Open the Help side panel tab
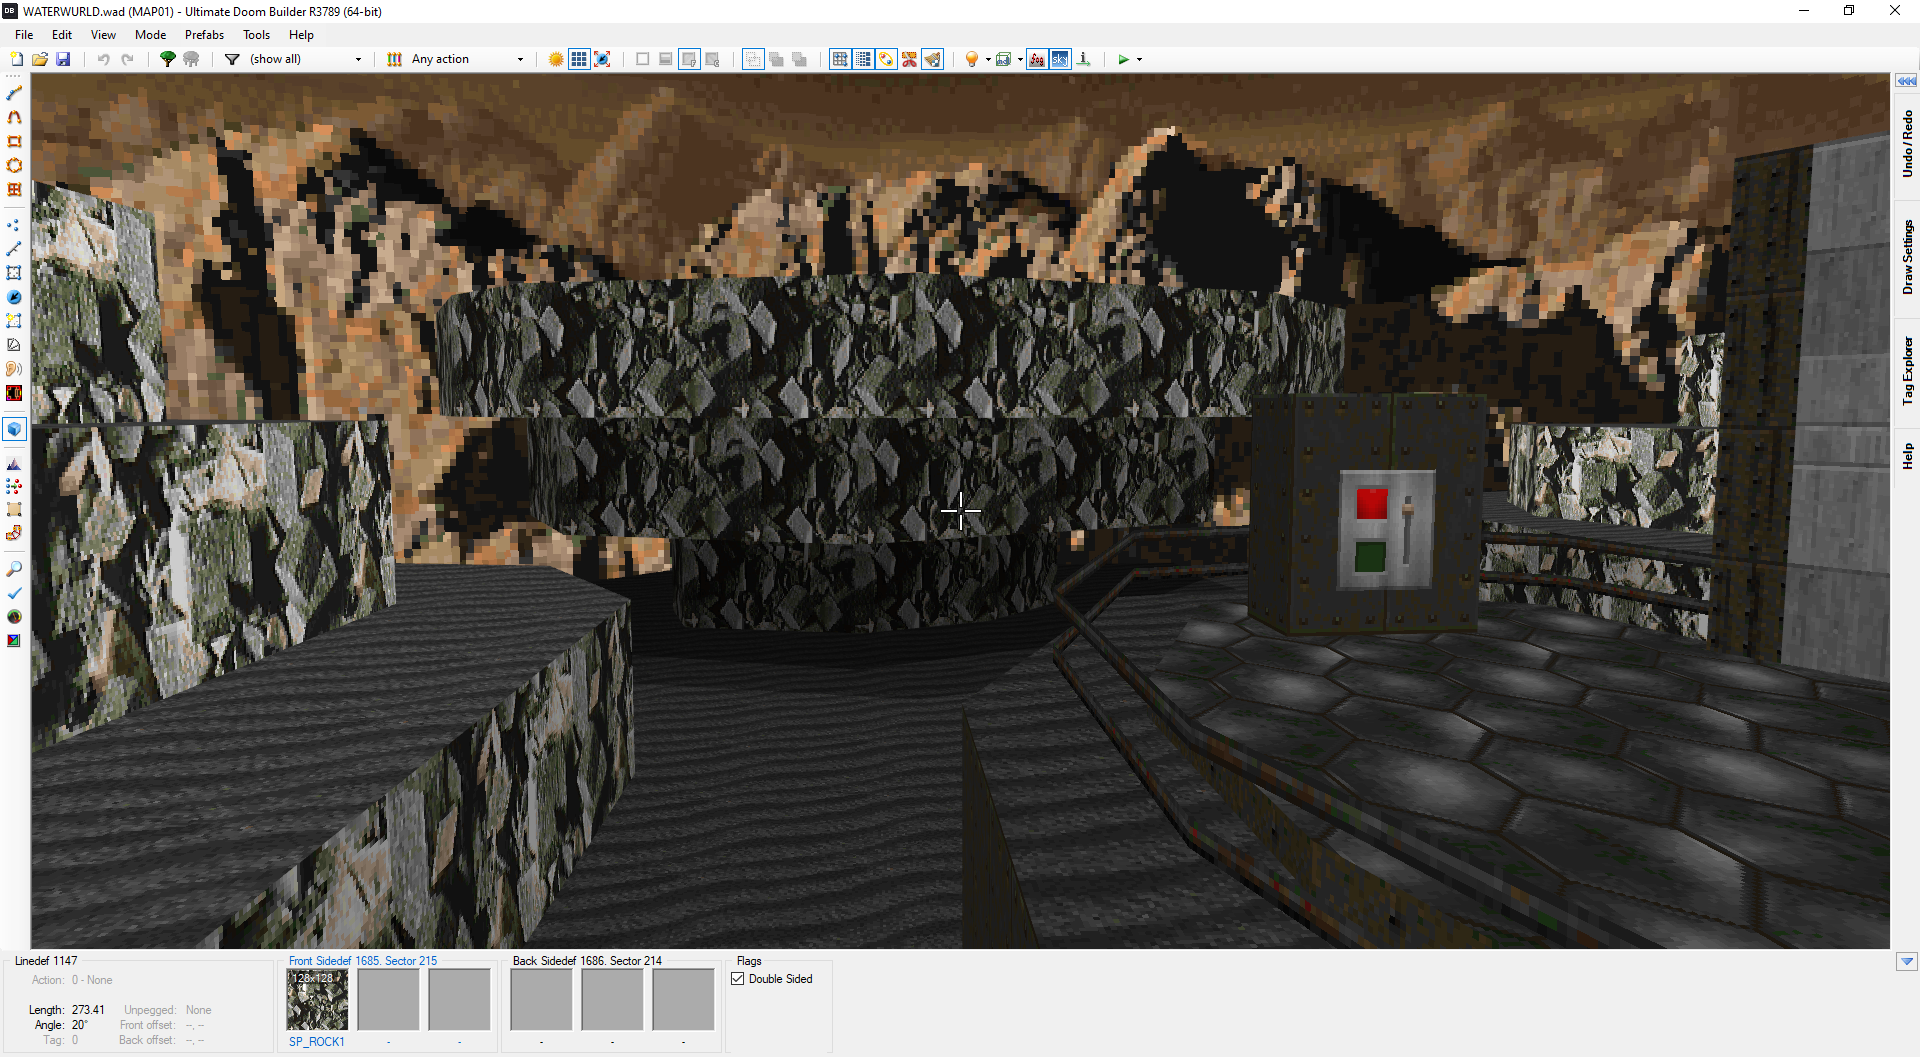This screenshot has height=1057, width=1920. 1907,456
